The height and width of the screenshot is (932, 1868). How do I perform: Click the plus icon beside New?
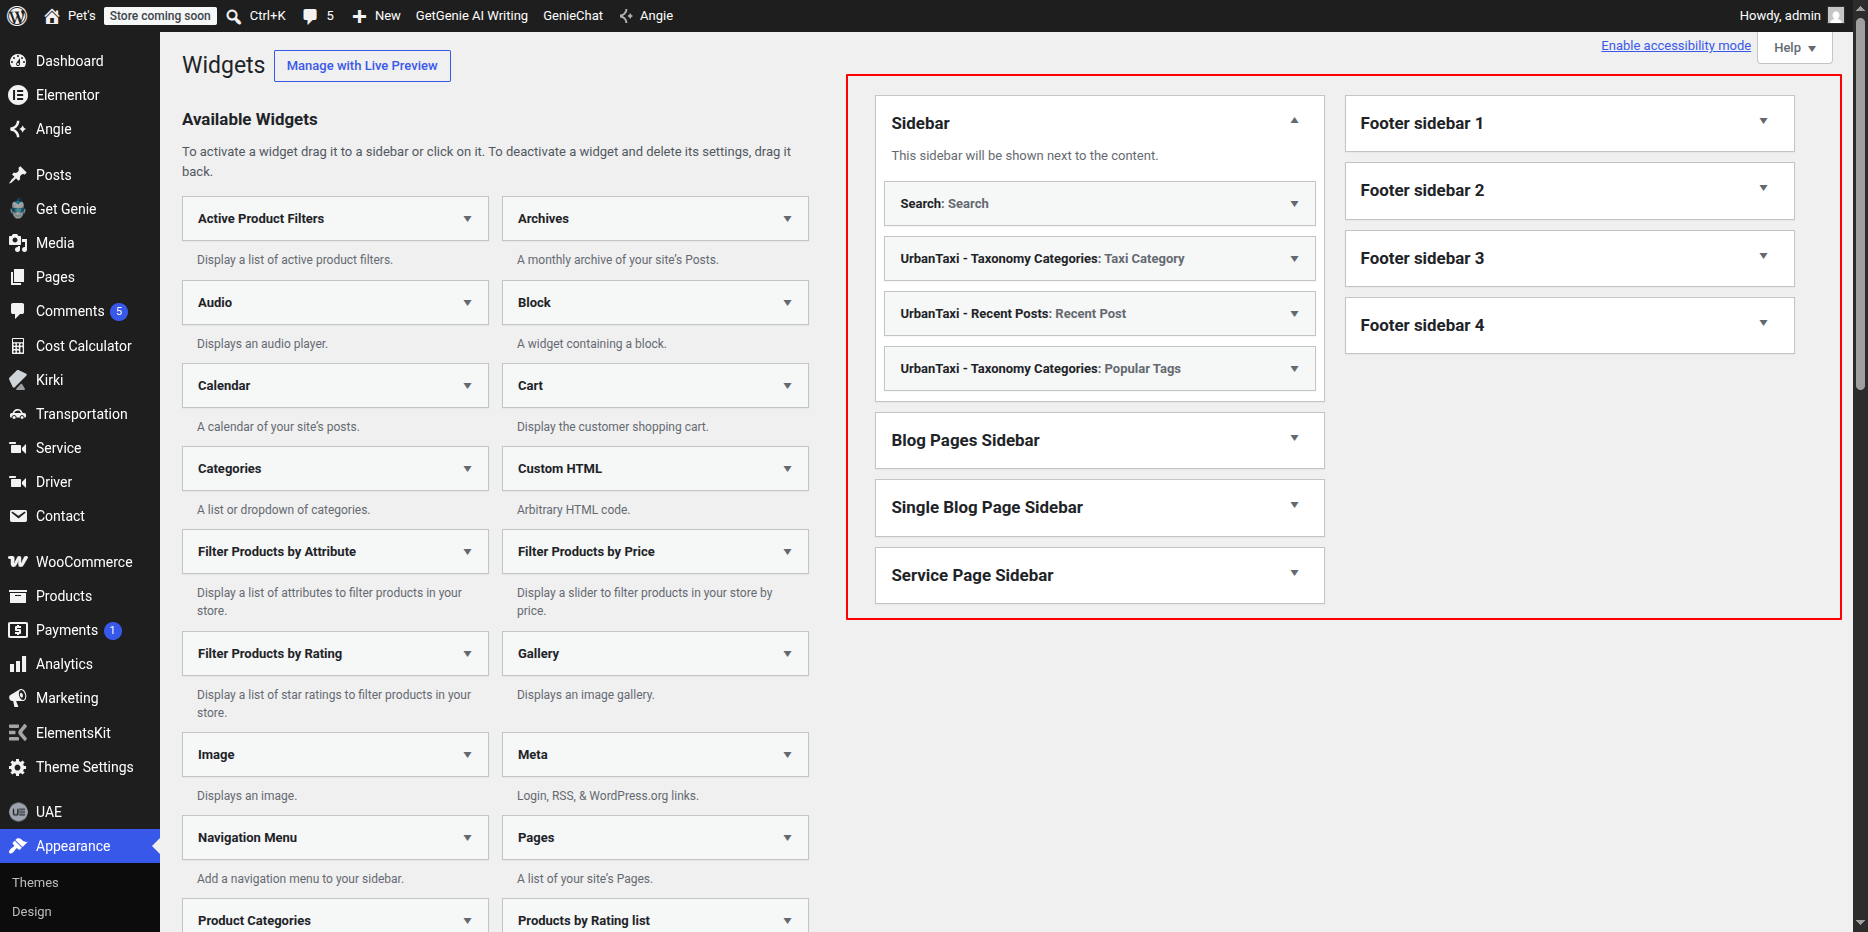click(x=359, y=16)
